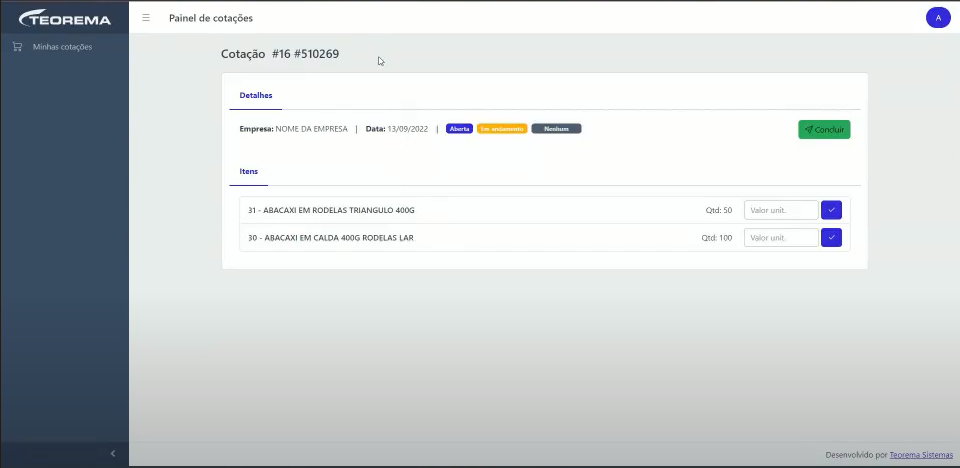Open the user avatar 'A' menu
Viewport: 960px width, 468px height.
938,18
